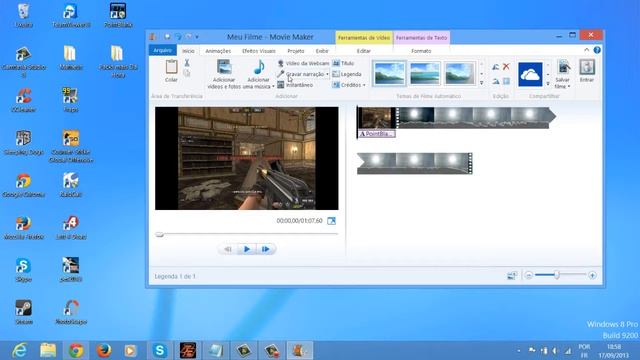Viewport: 640px width, 360px height.
Task: Add a Título to the movie
Action: pos(343,63)
